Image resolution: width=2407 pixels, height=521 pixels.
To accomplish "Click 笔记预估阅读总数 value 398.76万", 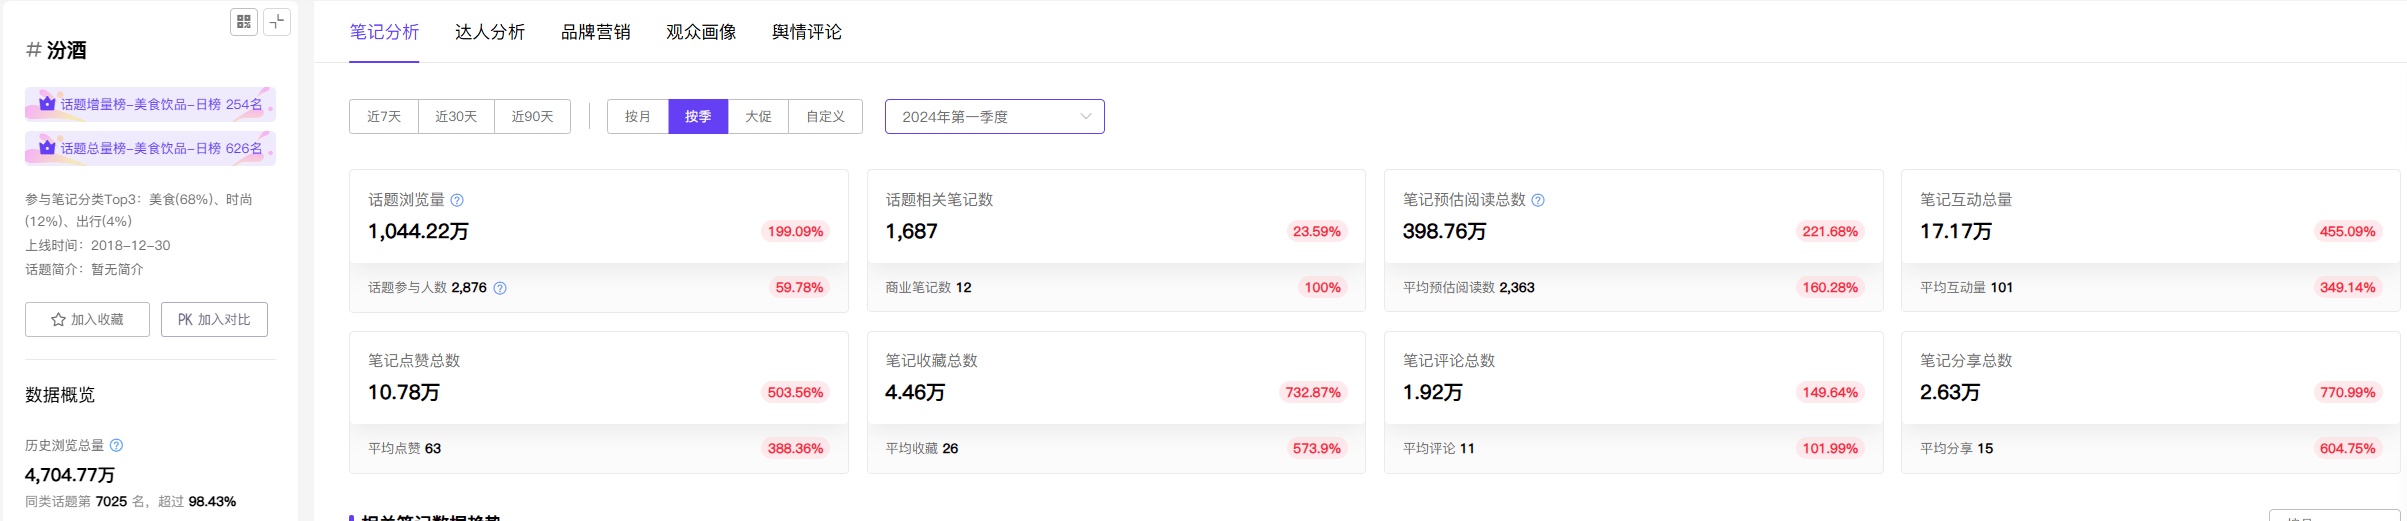I will pyautogui.click(x=1444, y=232).
